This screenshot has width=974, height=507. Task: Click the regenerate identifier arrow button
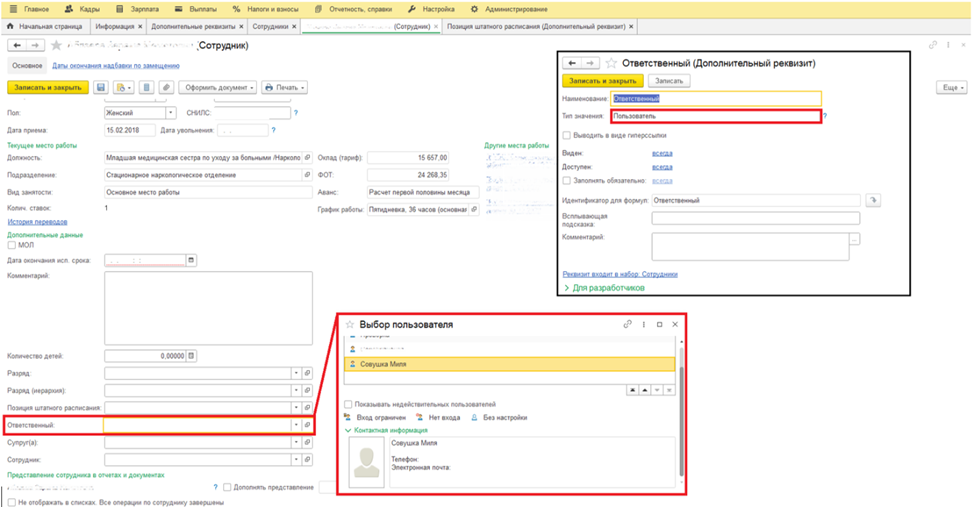pos(873,201)
